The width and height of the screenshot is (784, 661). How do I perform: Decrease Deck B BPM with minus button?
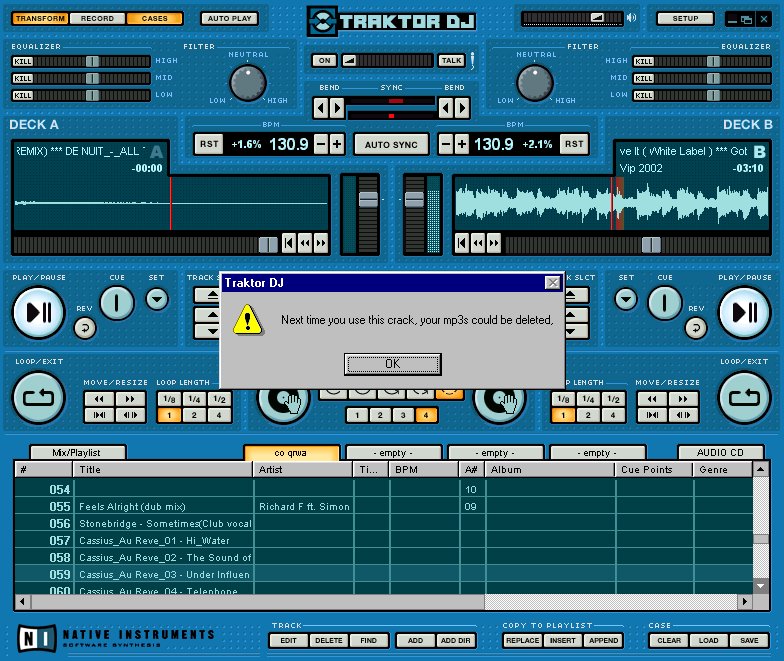446,144
